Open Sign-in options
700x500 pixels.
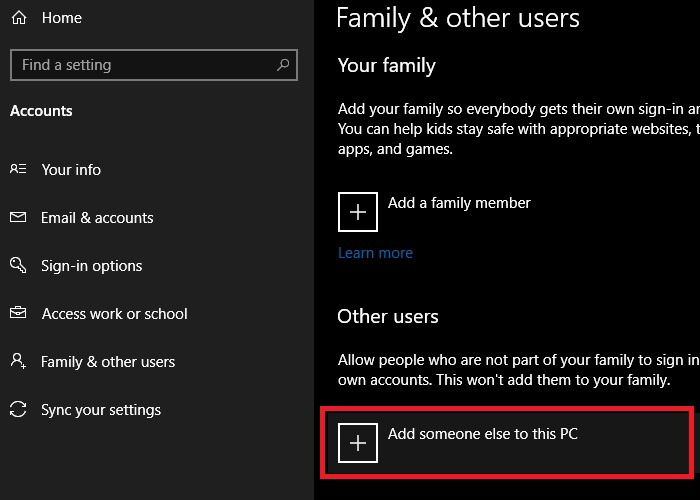92,266
